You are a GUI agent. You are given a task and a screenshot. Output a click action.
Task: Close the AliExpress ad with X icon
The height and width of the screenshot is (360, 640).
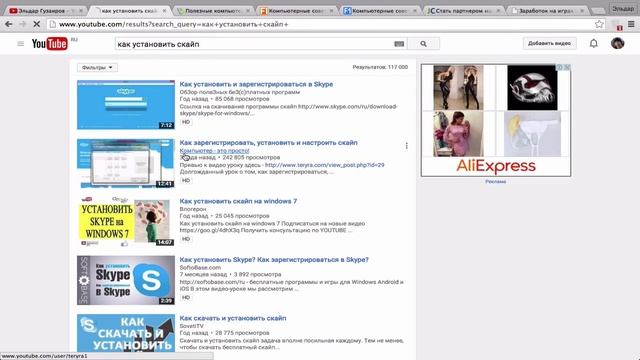coord(567,67)
